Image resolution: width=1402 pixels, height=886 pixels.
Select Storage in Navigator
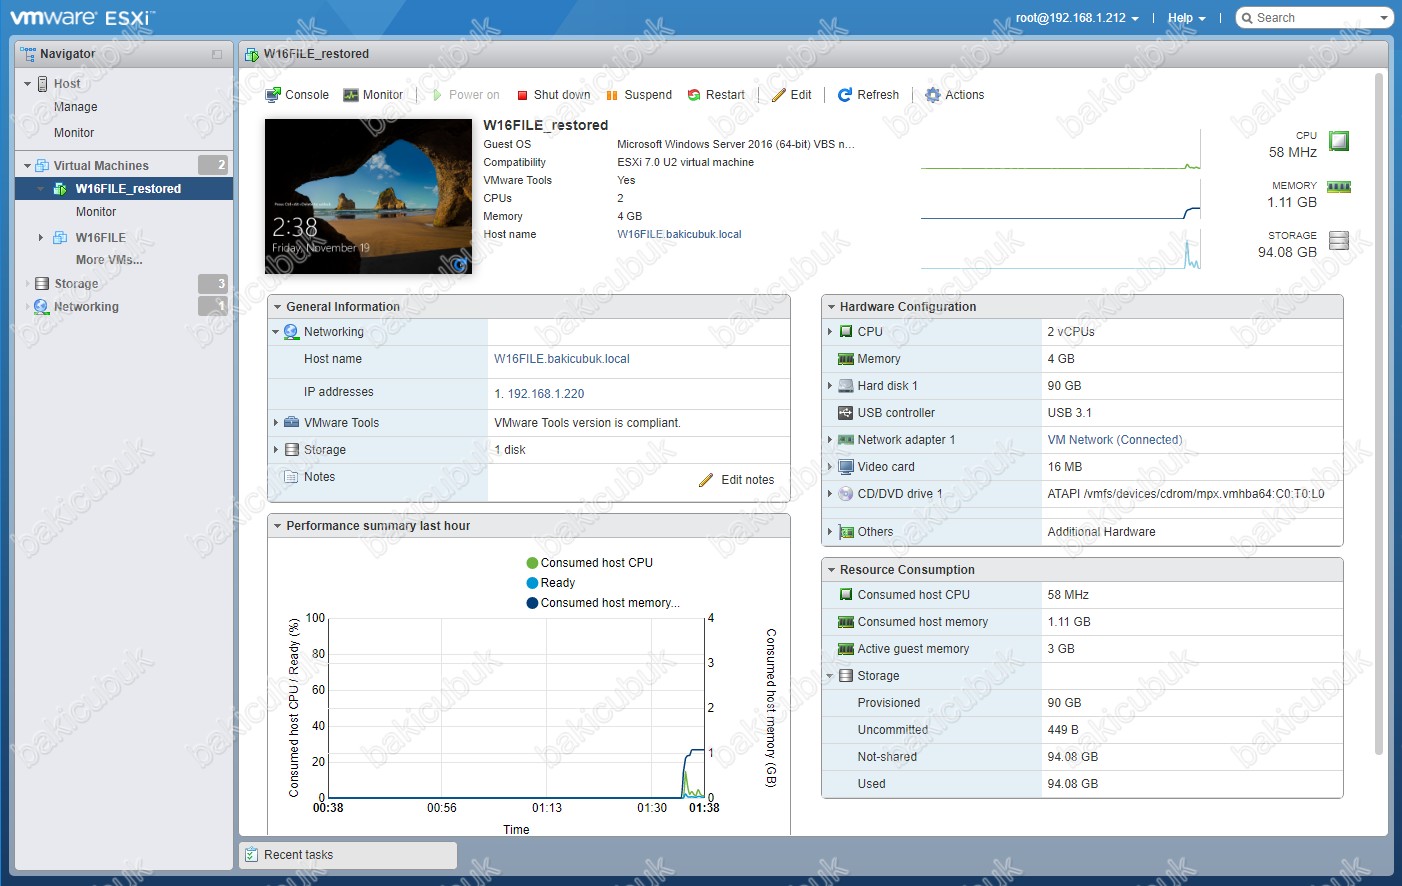(76, 284)
